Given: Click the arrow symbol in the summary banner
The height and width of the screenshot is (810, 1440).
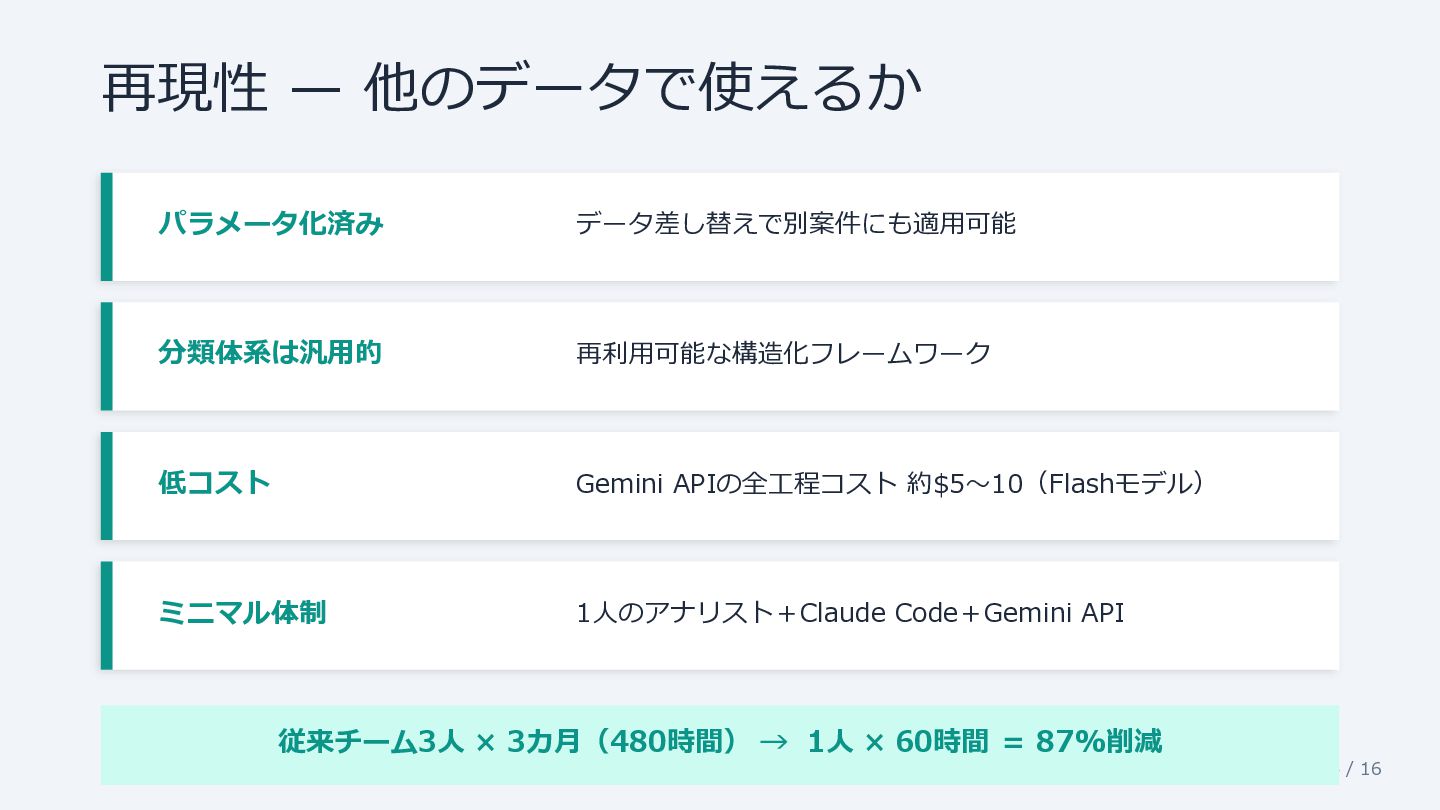Looking at the screenshot, I should point(773,742).
